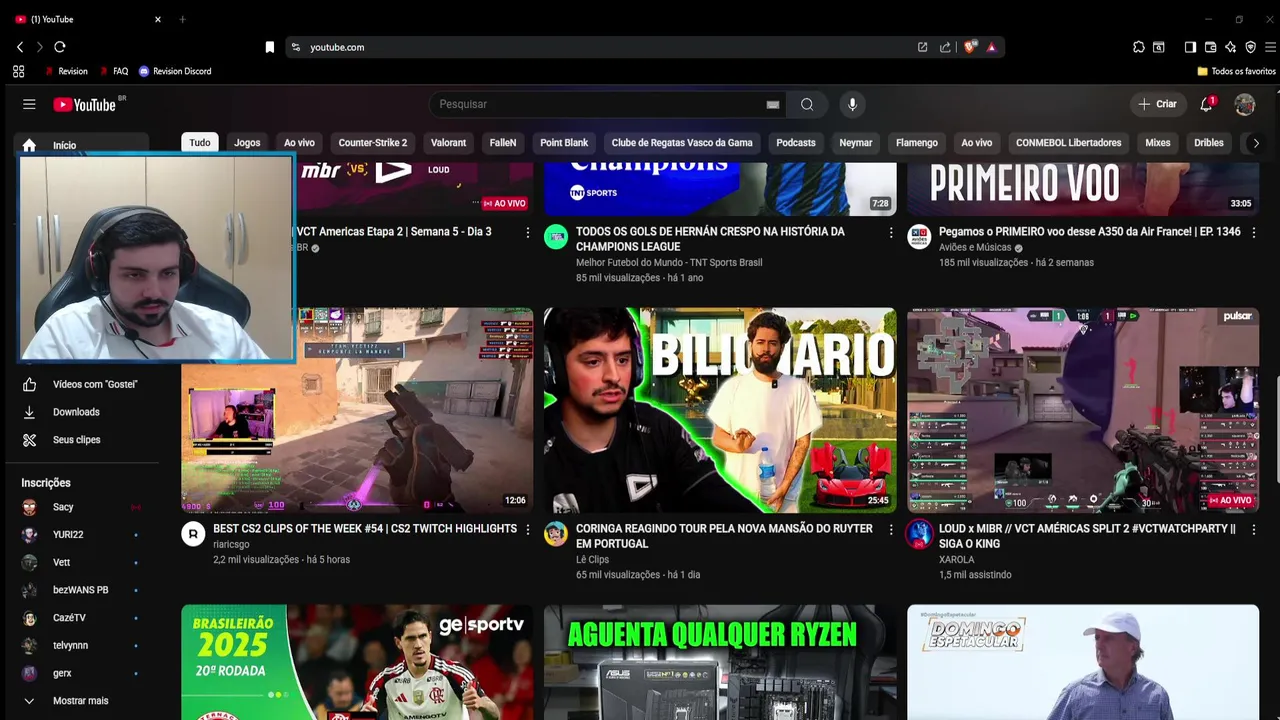This screenshot has width=1280, height=720.
Task: Open the Aviões e Músicas channel avatar
Action: 919,237
